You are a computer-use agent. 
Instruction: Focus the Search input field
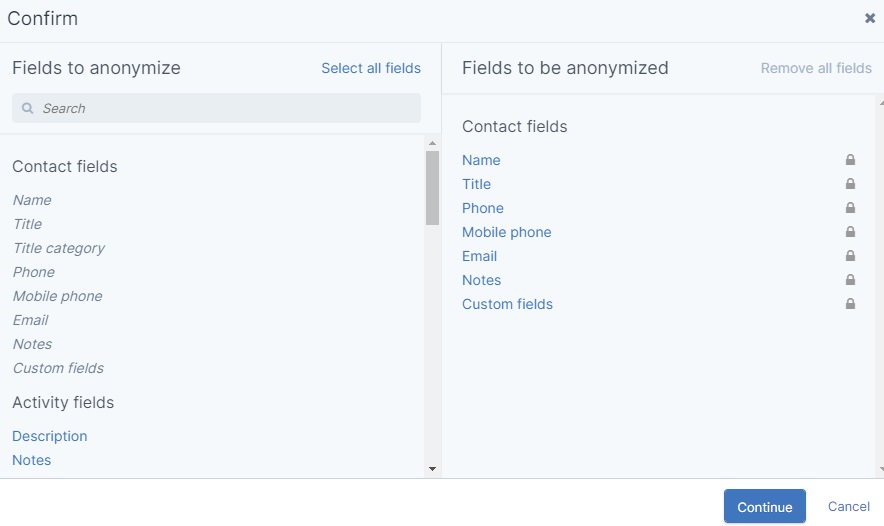[x=216, y=108]
